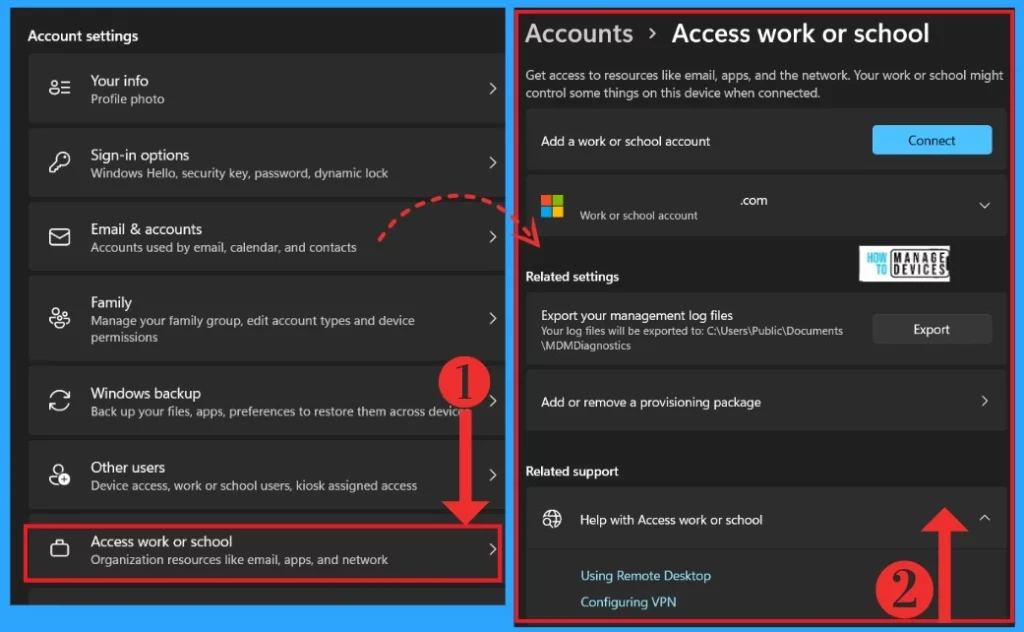1024x632 pixels.
Task: Click the Family group icon
Action: (x=59, y=318)
